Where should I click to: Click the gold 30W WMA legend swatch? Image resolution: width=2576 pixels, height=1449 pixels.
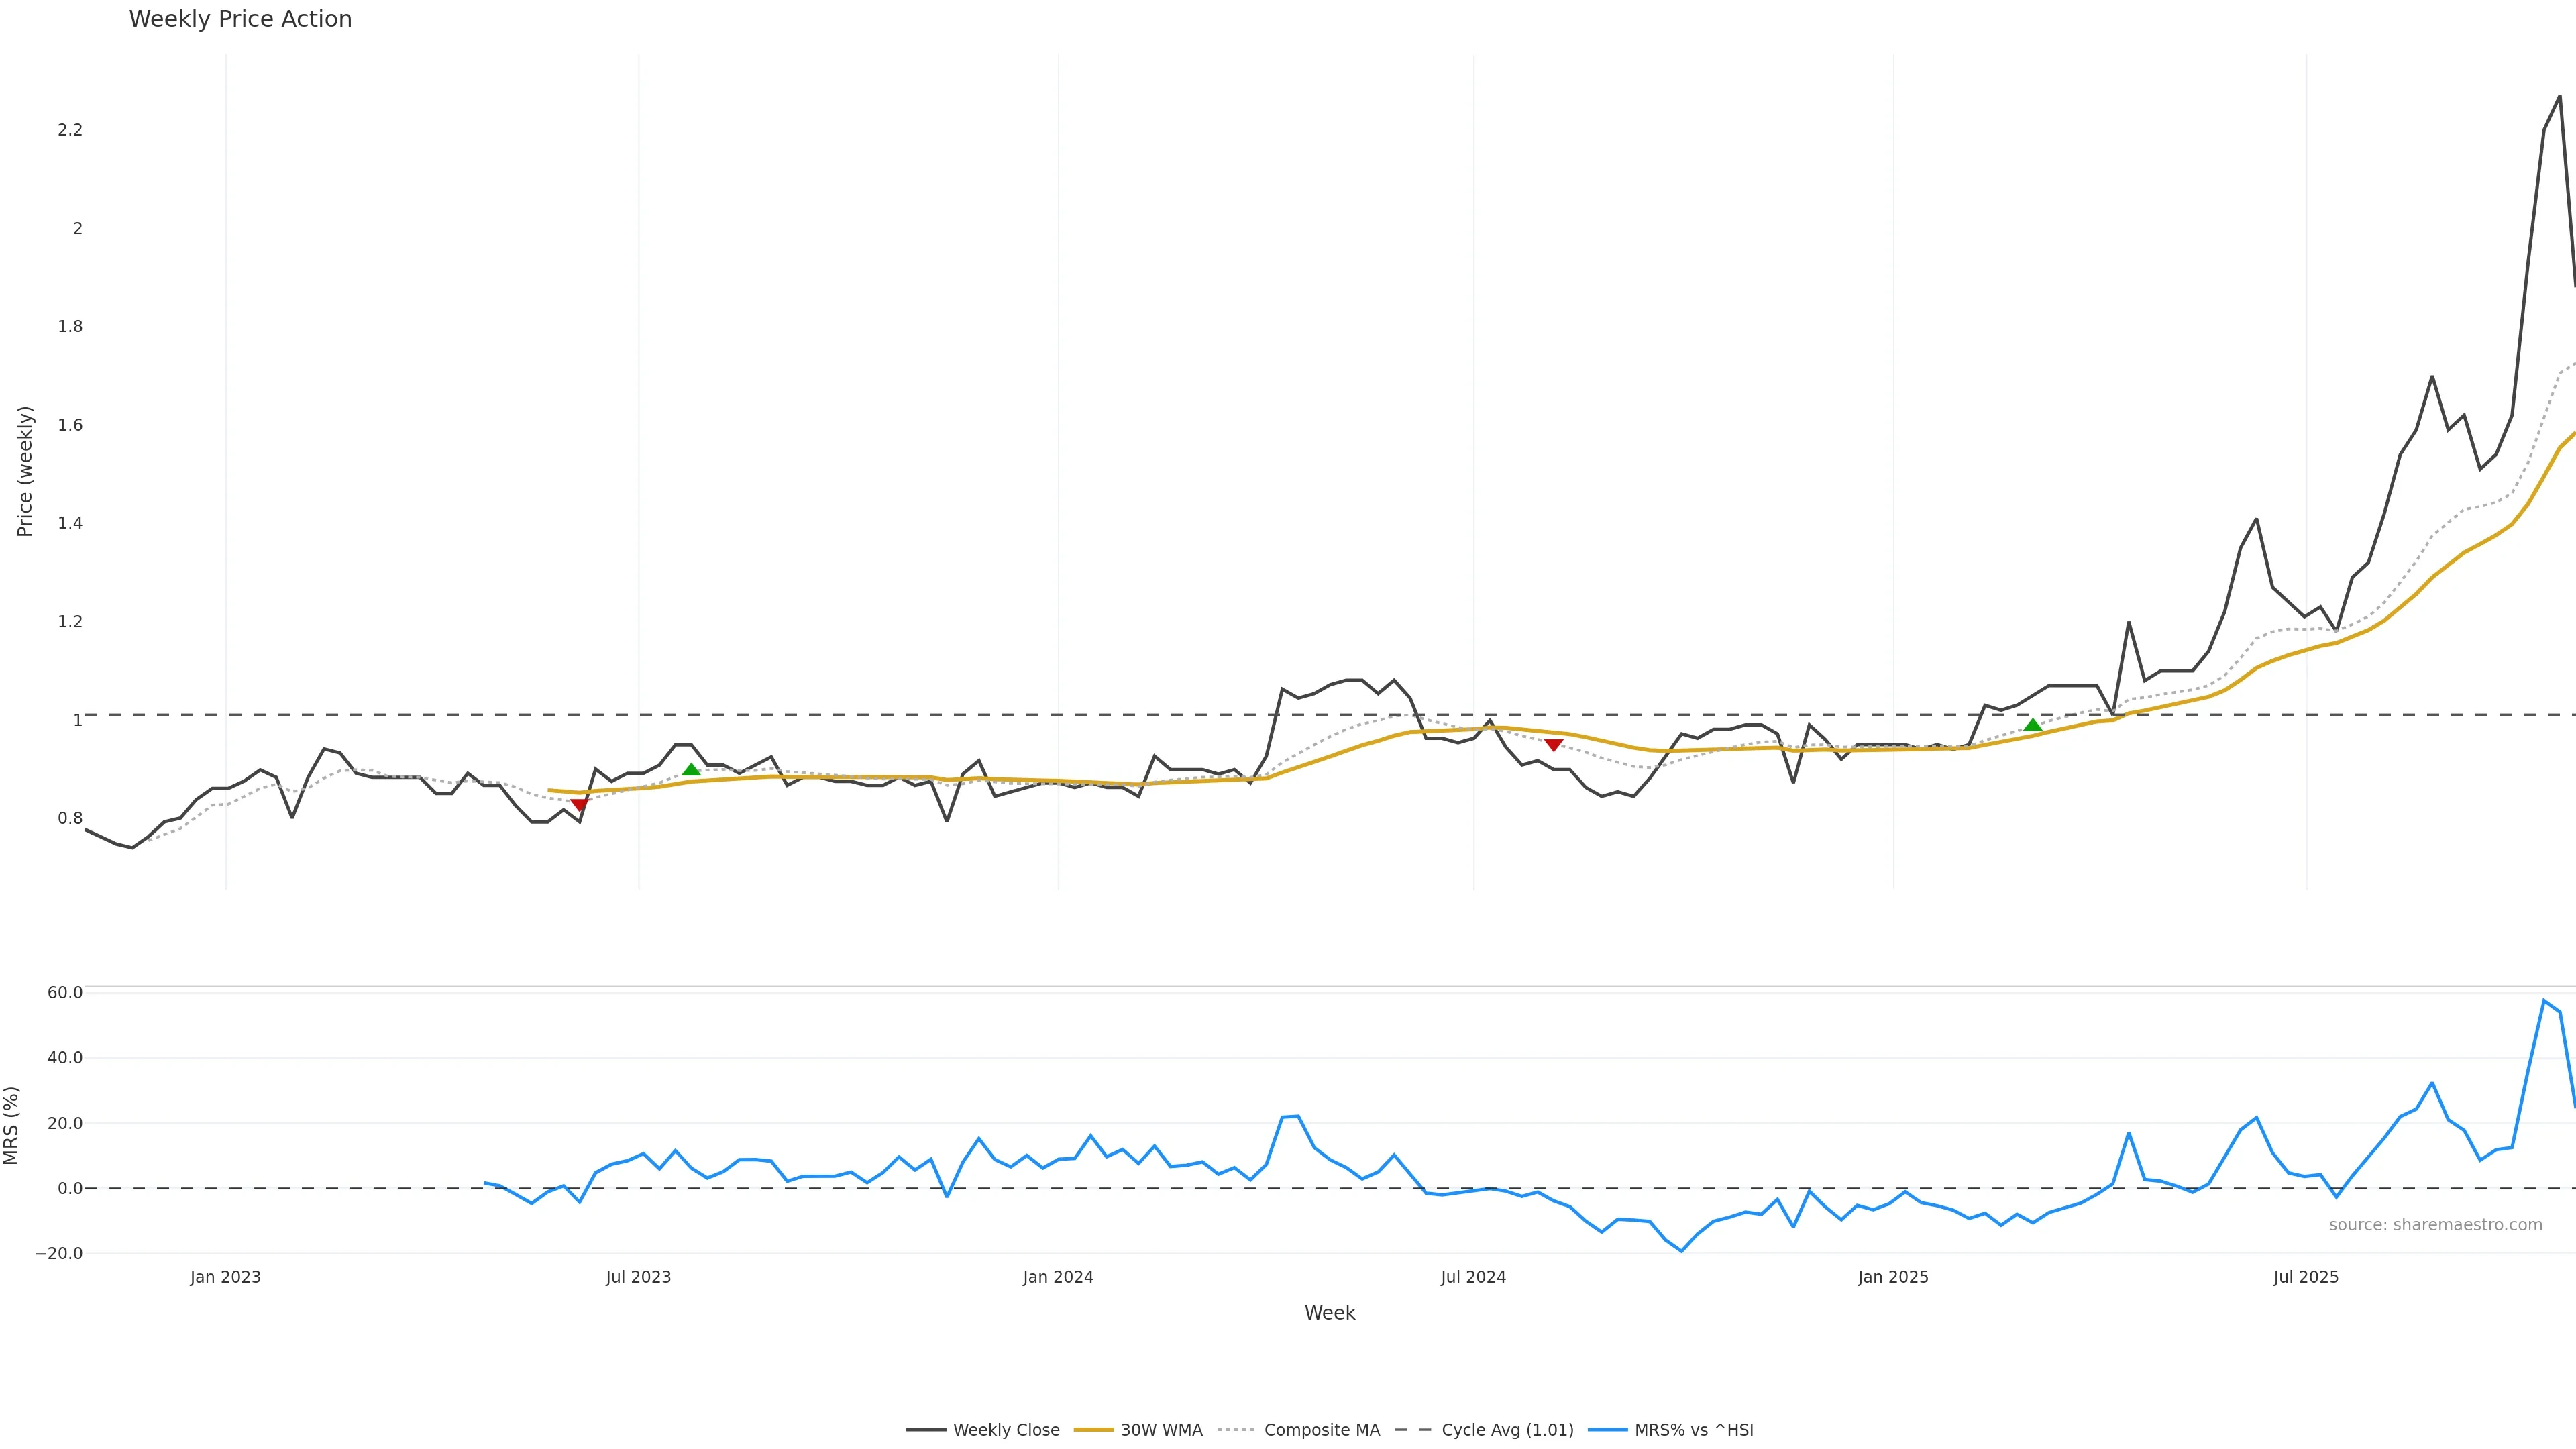coord(1093,1430)
